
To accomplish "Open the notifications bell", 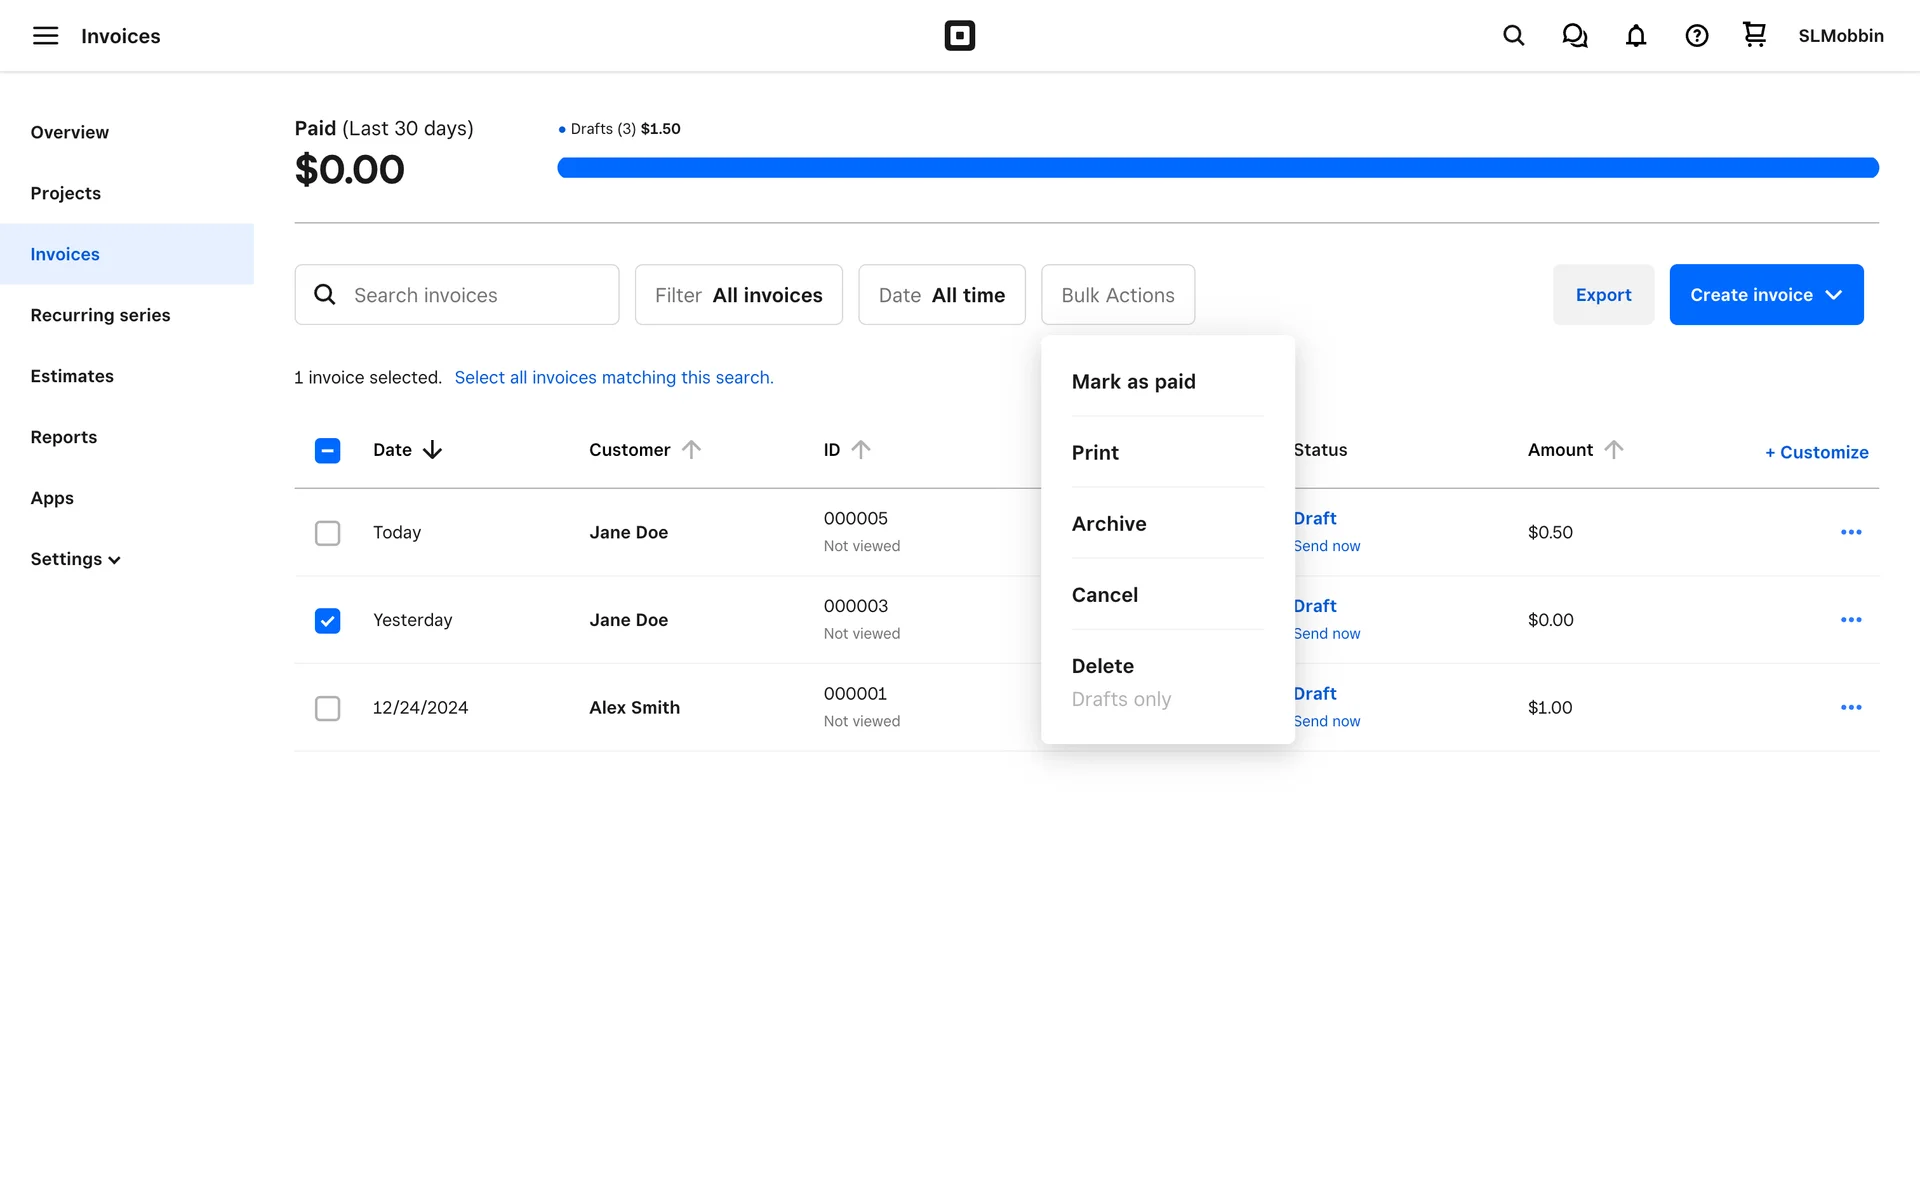I will tap(1635, 36).
